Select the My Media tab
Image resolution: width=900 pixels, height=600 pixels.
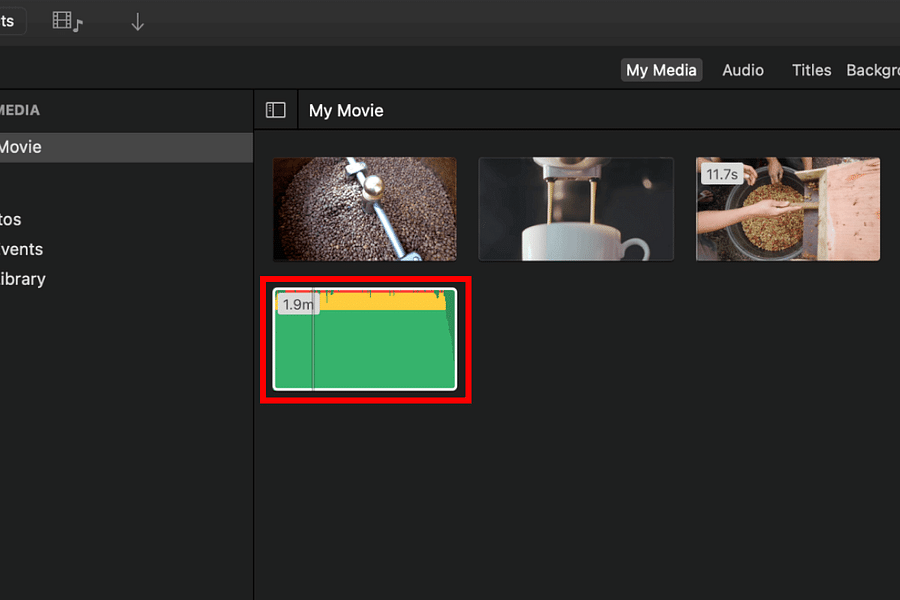coord(661,70)
